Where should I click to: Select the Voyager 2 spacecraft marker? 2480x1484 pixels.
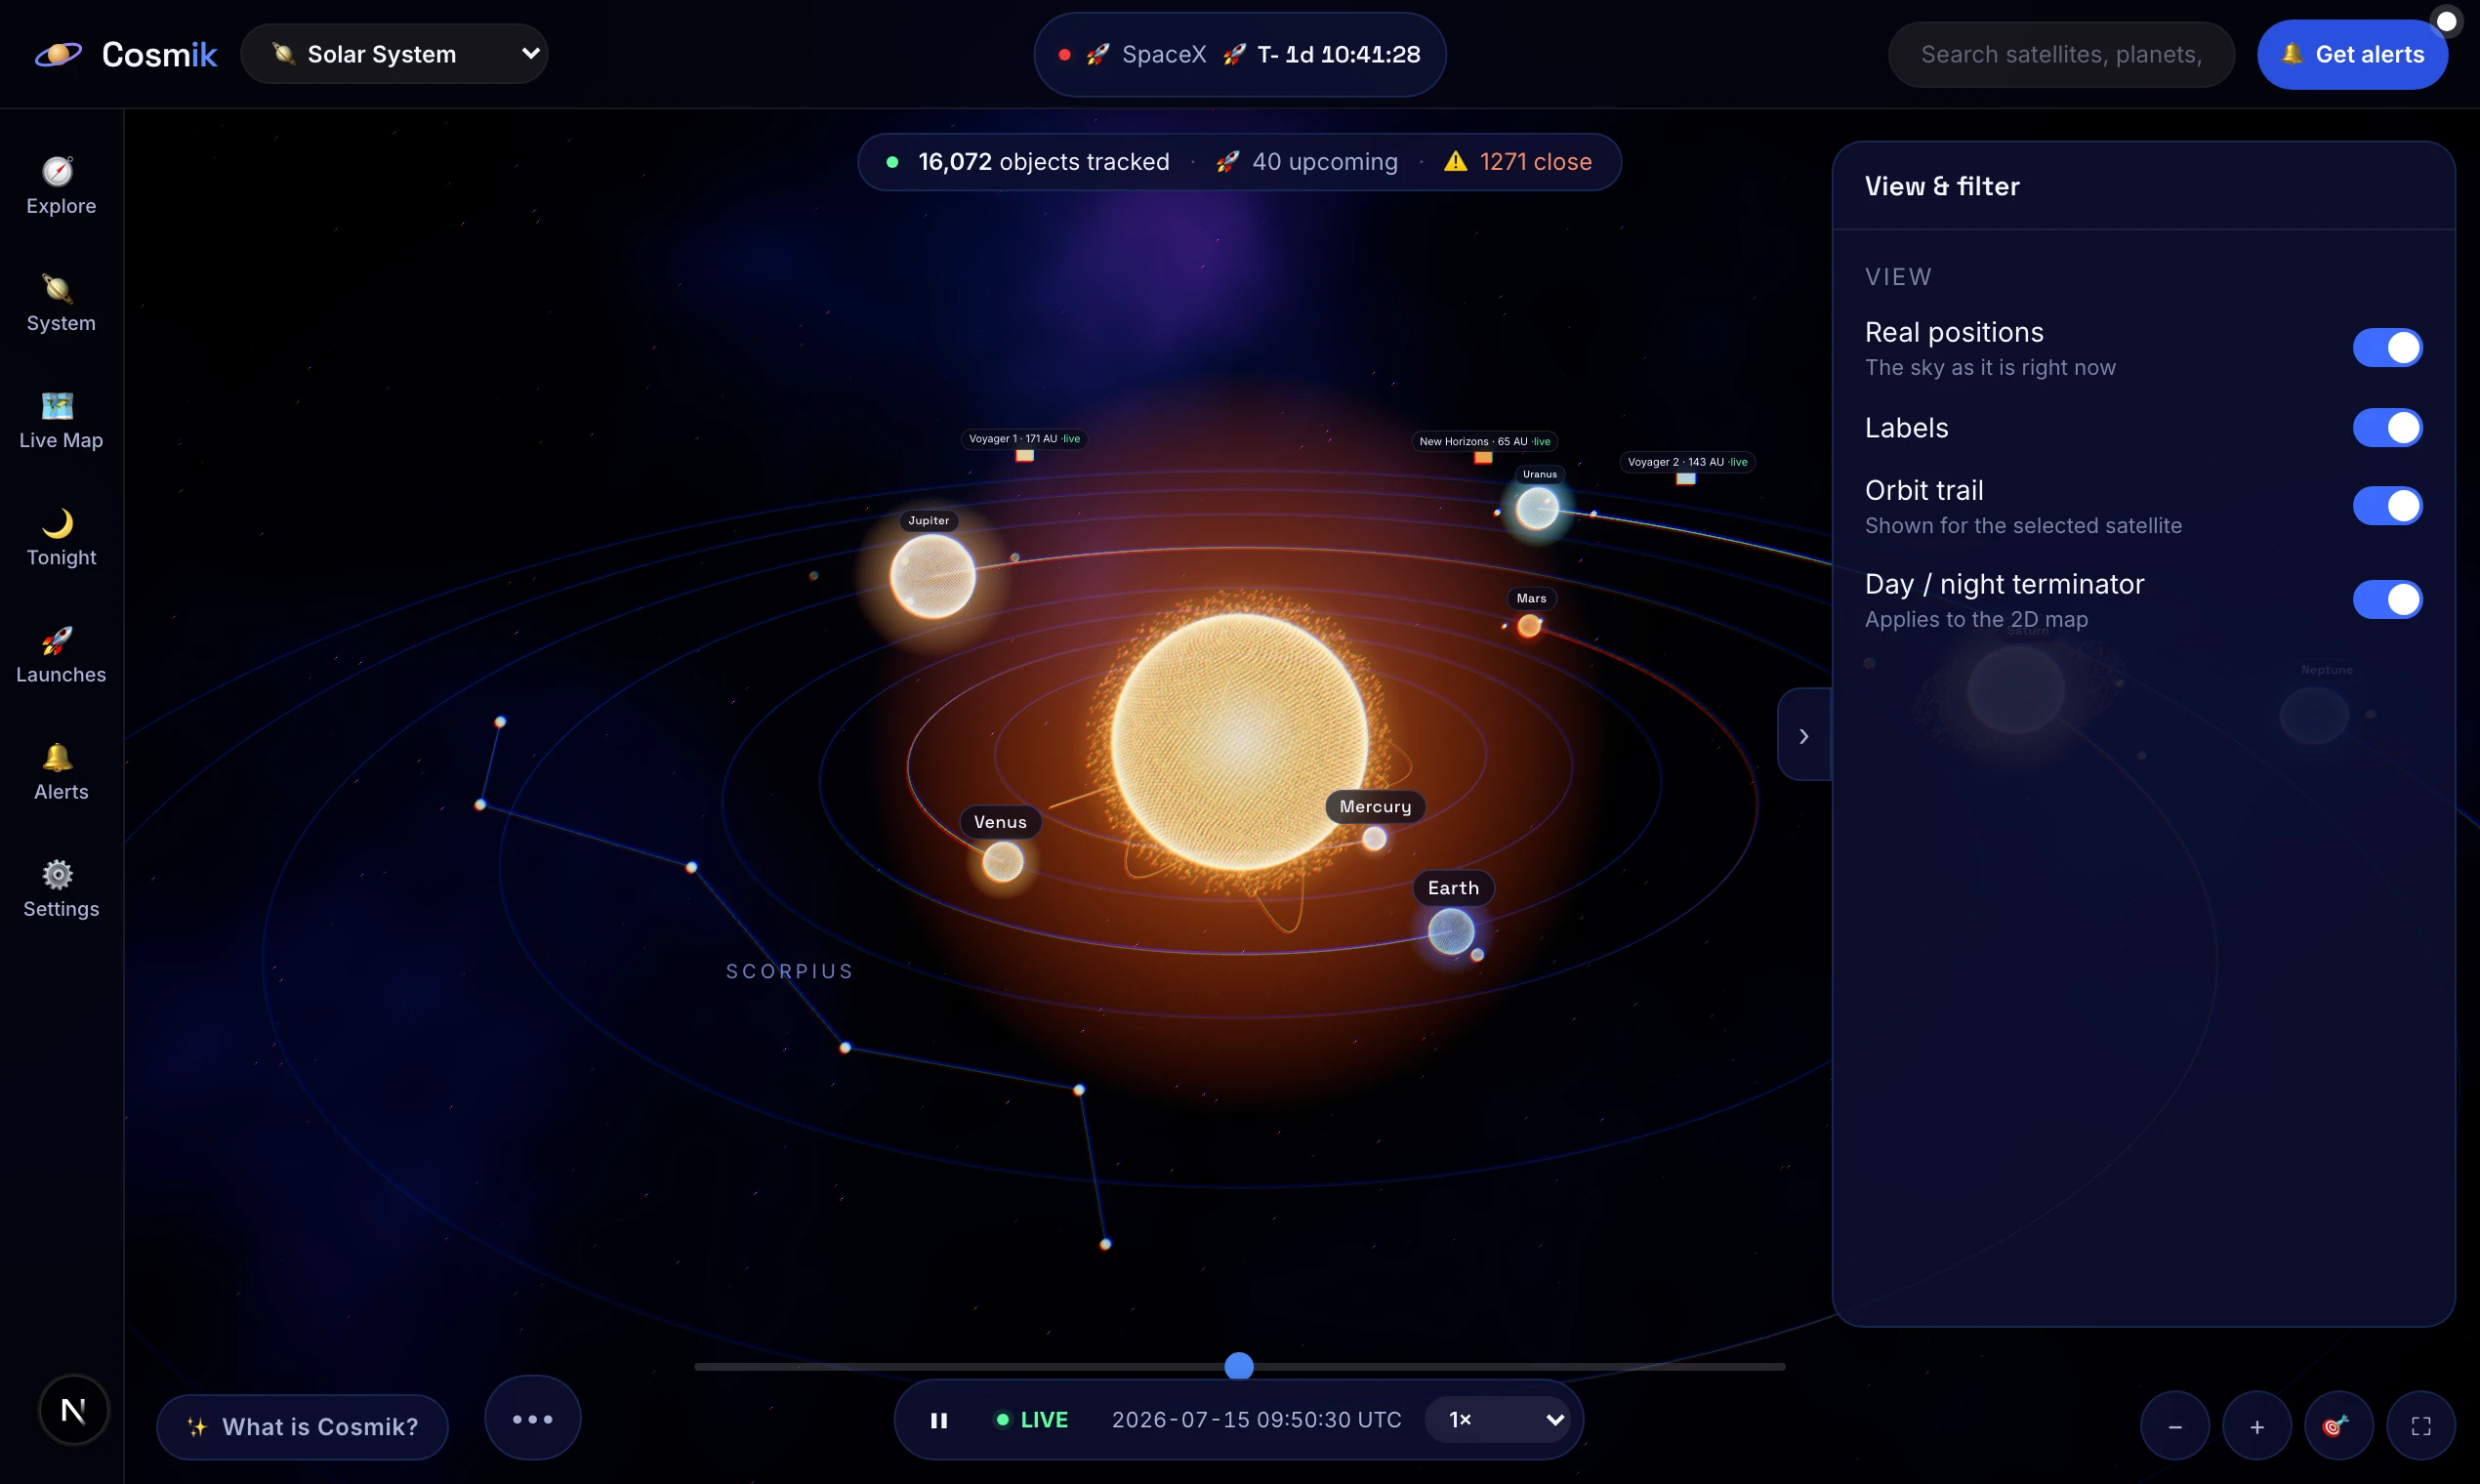click(x=1686, y=479)
